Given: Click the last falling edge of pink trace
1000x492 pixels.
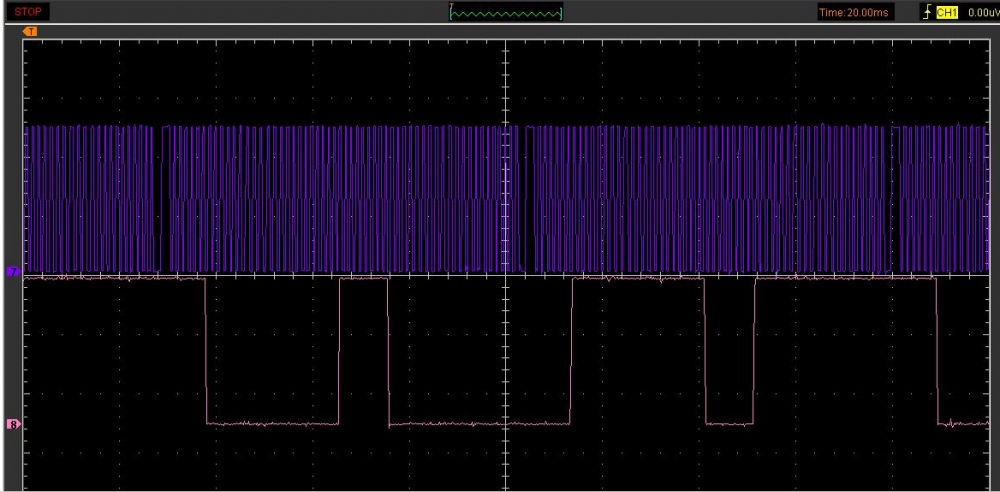Looking at the screenshot, I should (x=936, y=350).
